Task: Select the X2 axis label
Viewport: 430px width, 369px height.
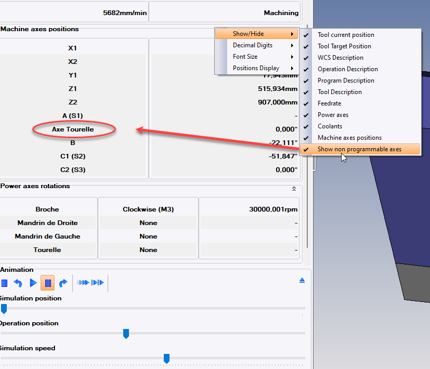Action: [73, 62]
